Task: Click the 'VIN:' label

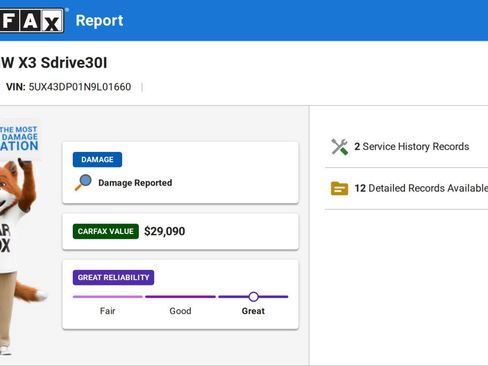Action: [16, 87]
